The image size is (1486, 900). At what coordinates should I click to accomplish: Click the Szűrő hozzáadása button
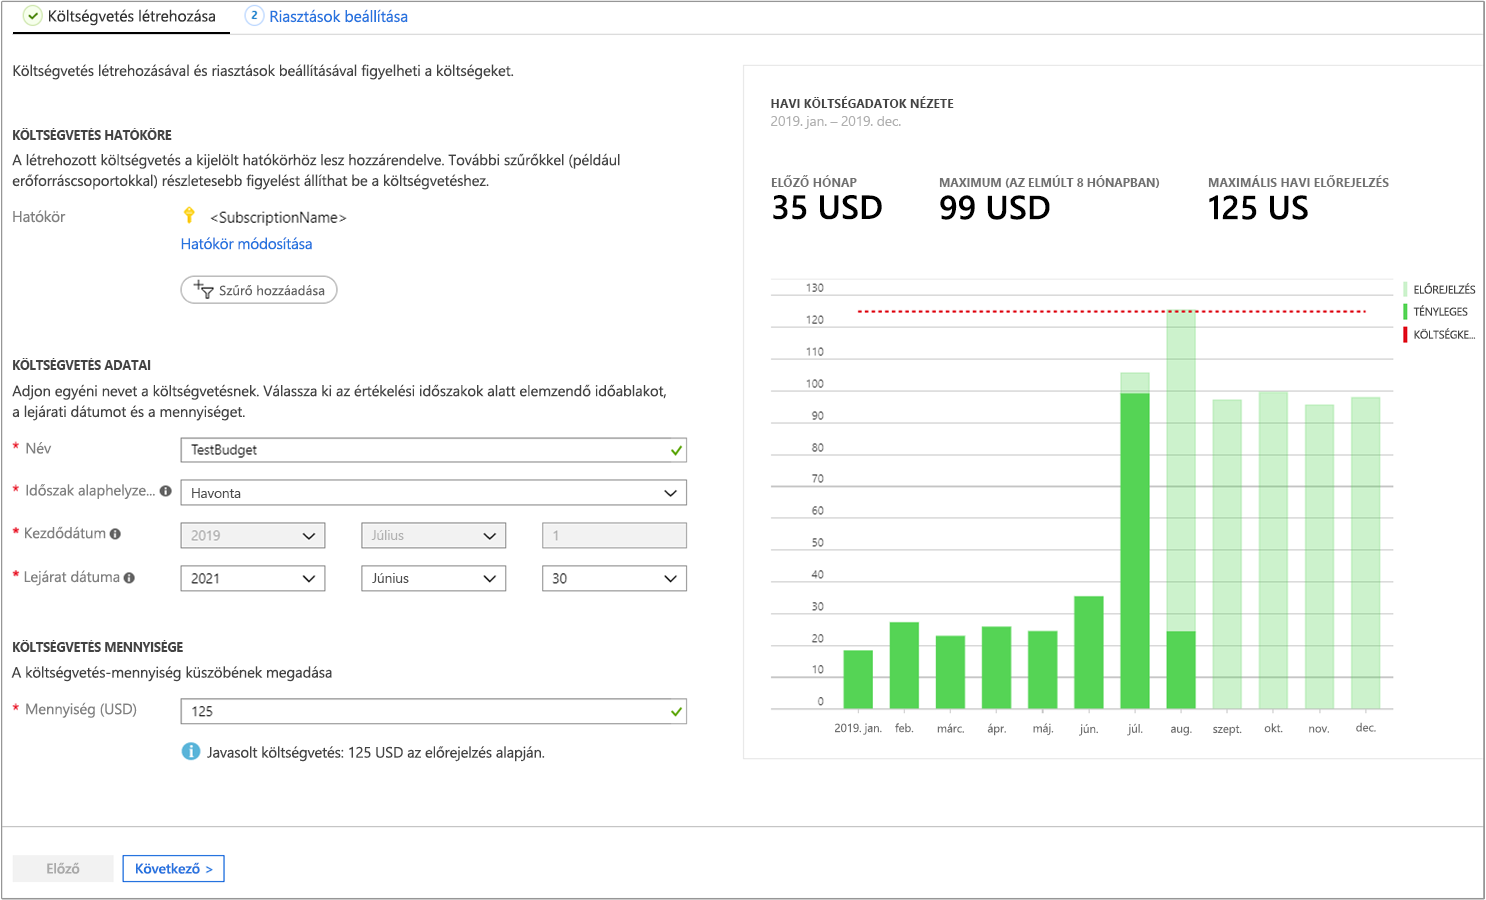coord(259,290)
